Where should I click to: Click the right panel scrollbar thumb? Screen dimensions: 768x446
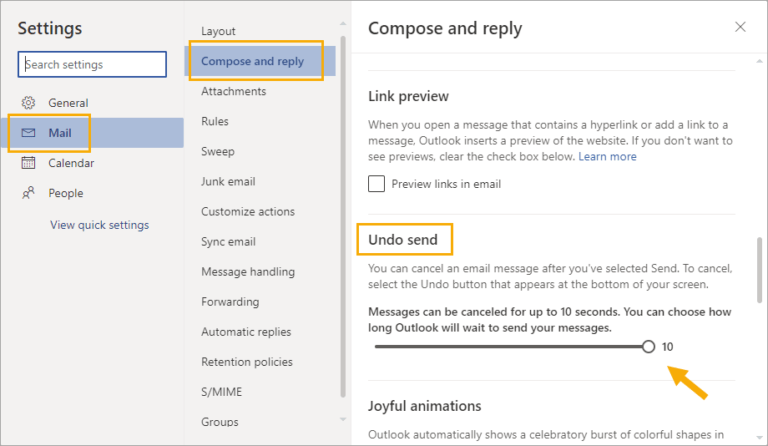click(x=759, y=270)
